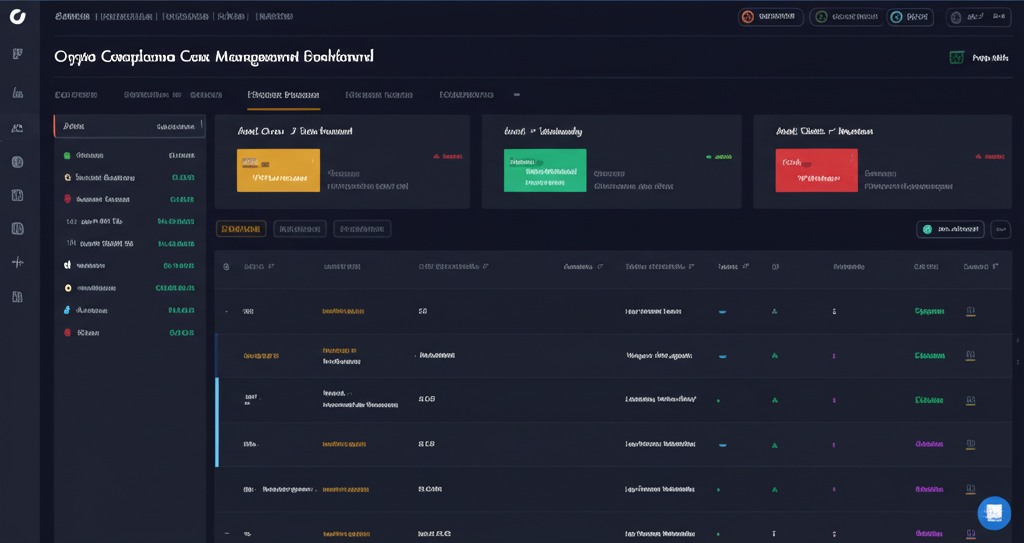Switch to the first tab in the tab row
Viewport: 1024px width, 543px height.
[76, 95]
